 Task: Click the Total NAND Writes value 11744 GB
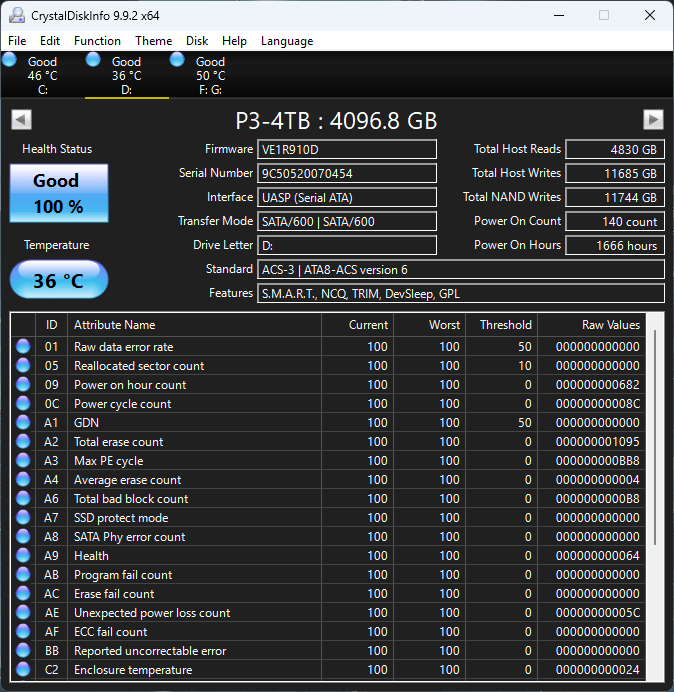click(x=615, y=197)
